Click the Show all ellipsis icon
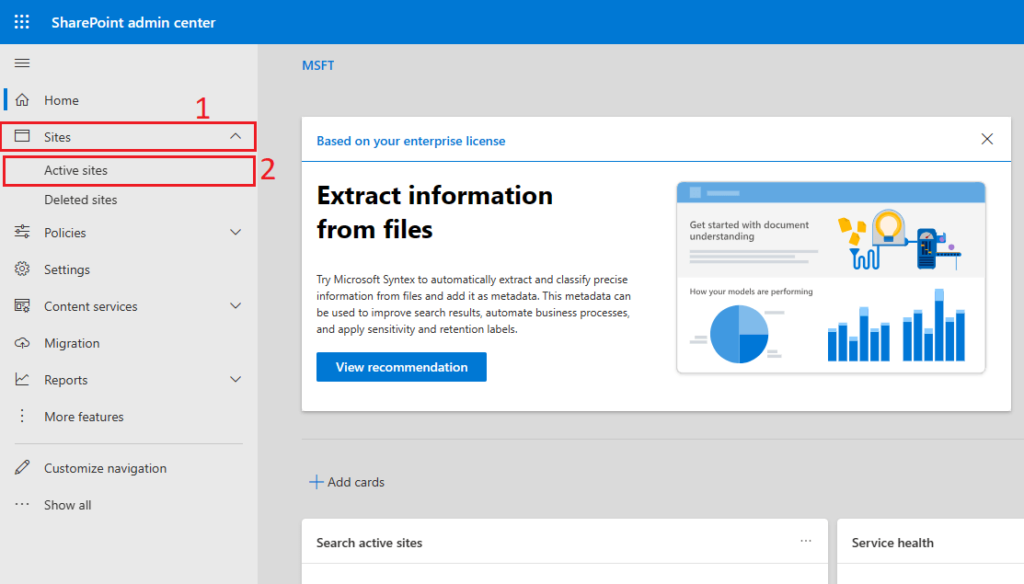 point(22,504)
